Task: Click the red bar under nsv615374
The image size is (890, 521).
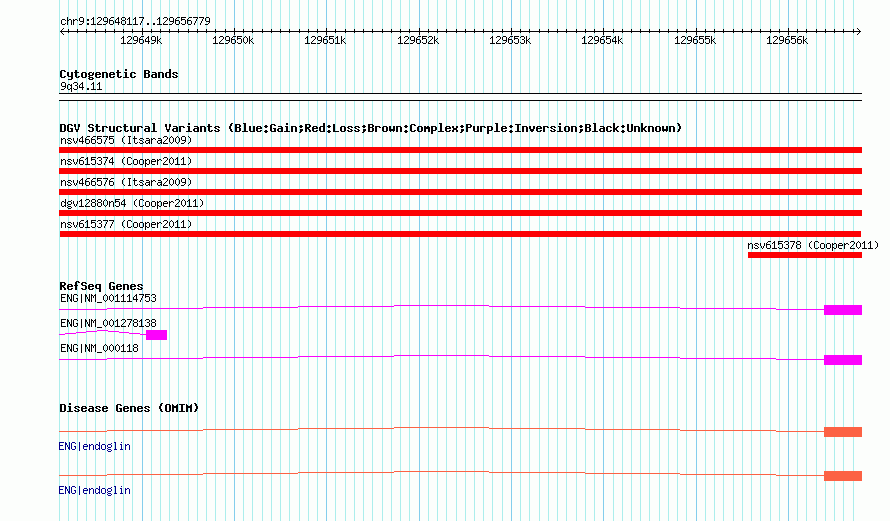Action: click(x=460, y=171)
